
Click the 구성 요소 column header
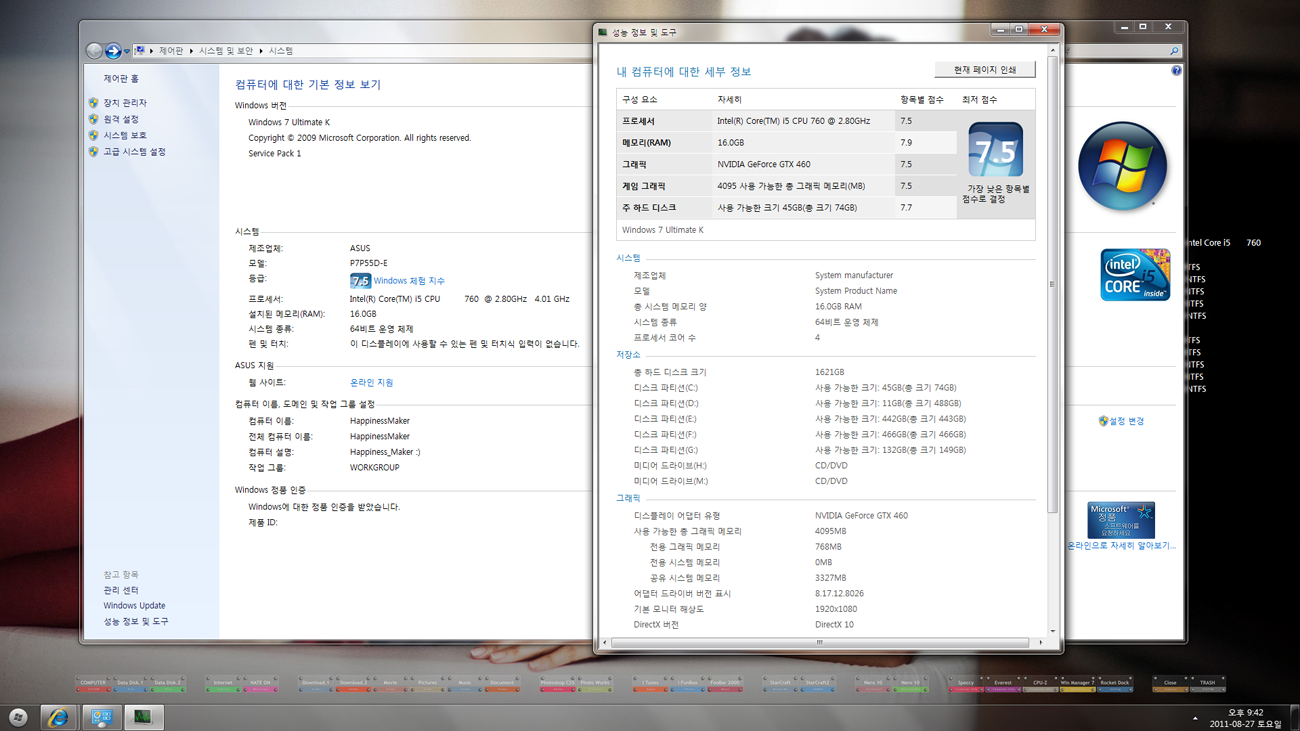click(x=640, y=100)
